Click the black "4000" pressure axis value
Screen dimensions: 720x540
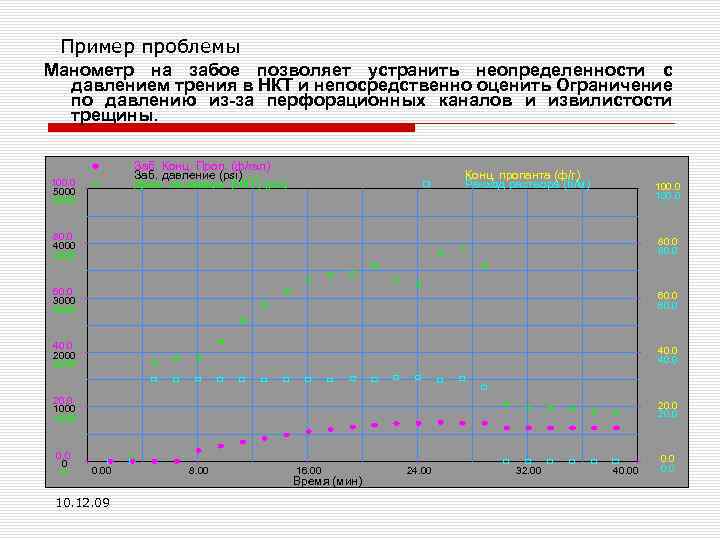coord(64,246)
